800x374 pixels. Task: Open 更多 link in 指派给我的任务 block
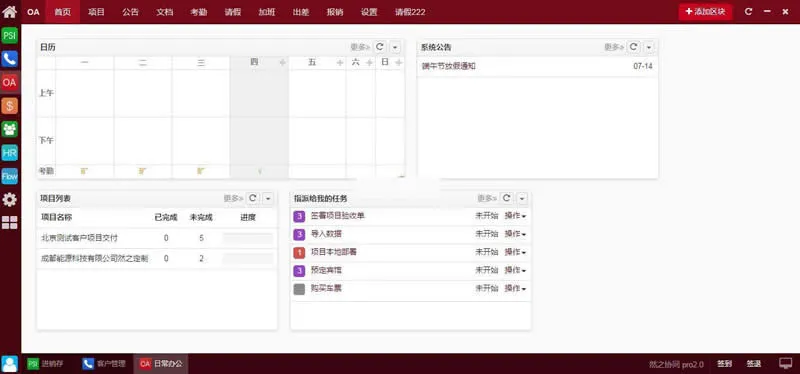pos(487,198)
